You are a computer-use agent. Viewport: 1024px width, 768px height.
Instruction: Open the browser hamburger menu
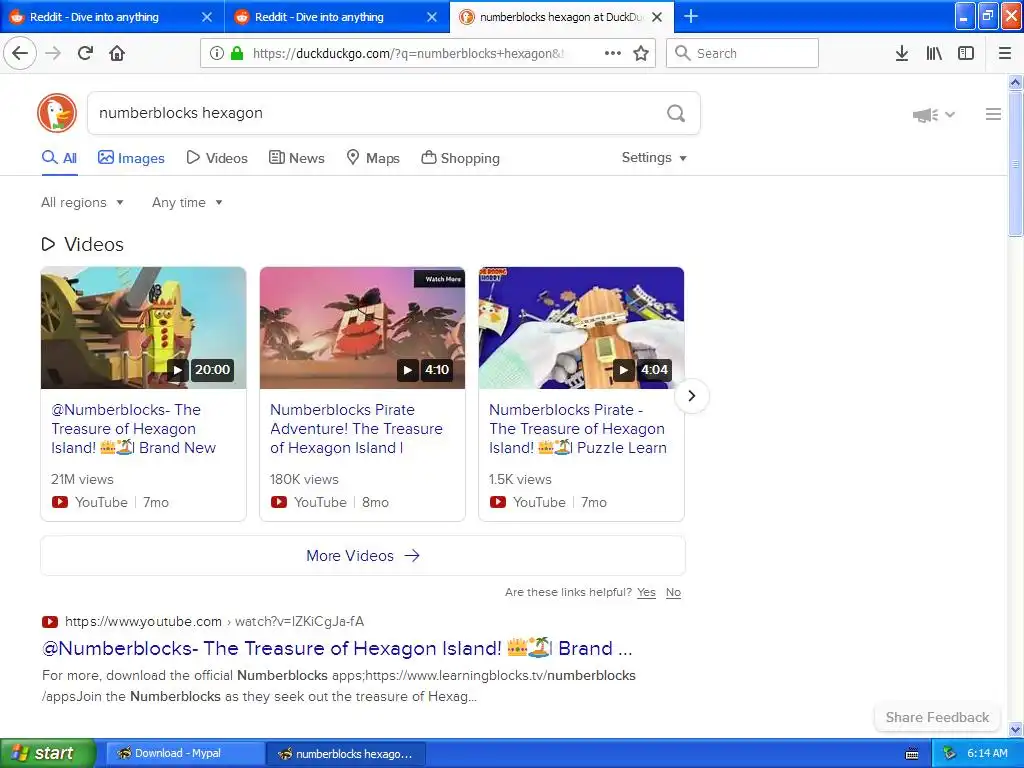point(1005,53)
